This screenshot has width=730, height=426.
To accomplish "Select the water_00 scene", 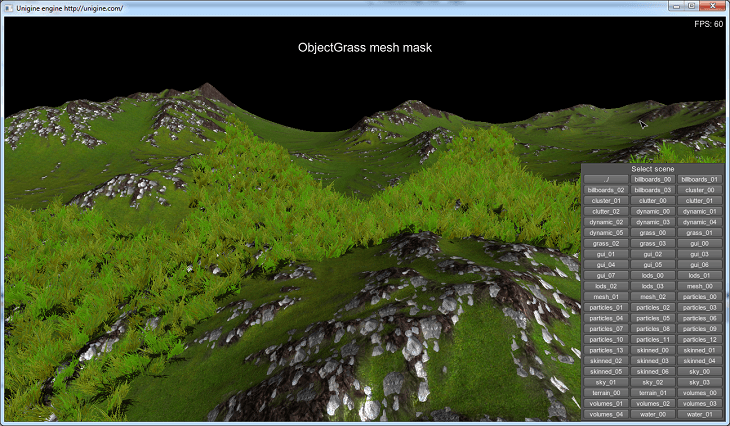I will coord(653,414).
